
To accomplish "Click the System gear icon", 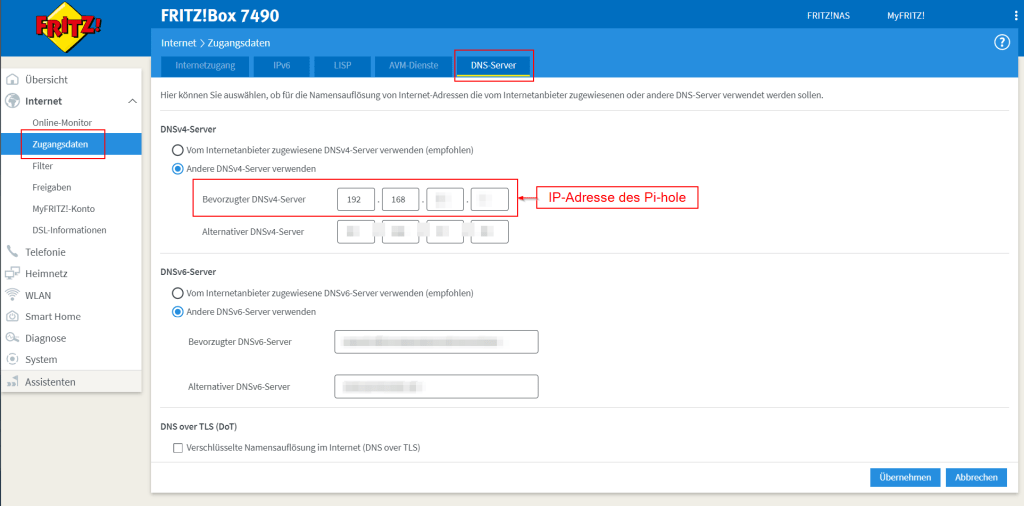I will tap(13, 359).
